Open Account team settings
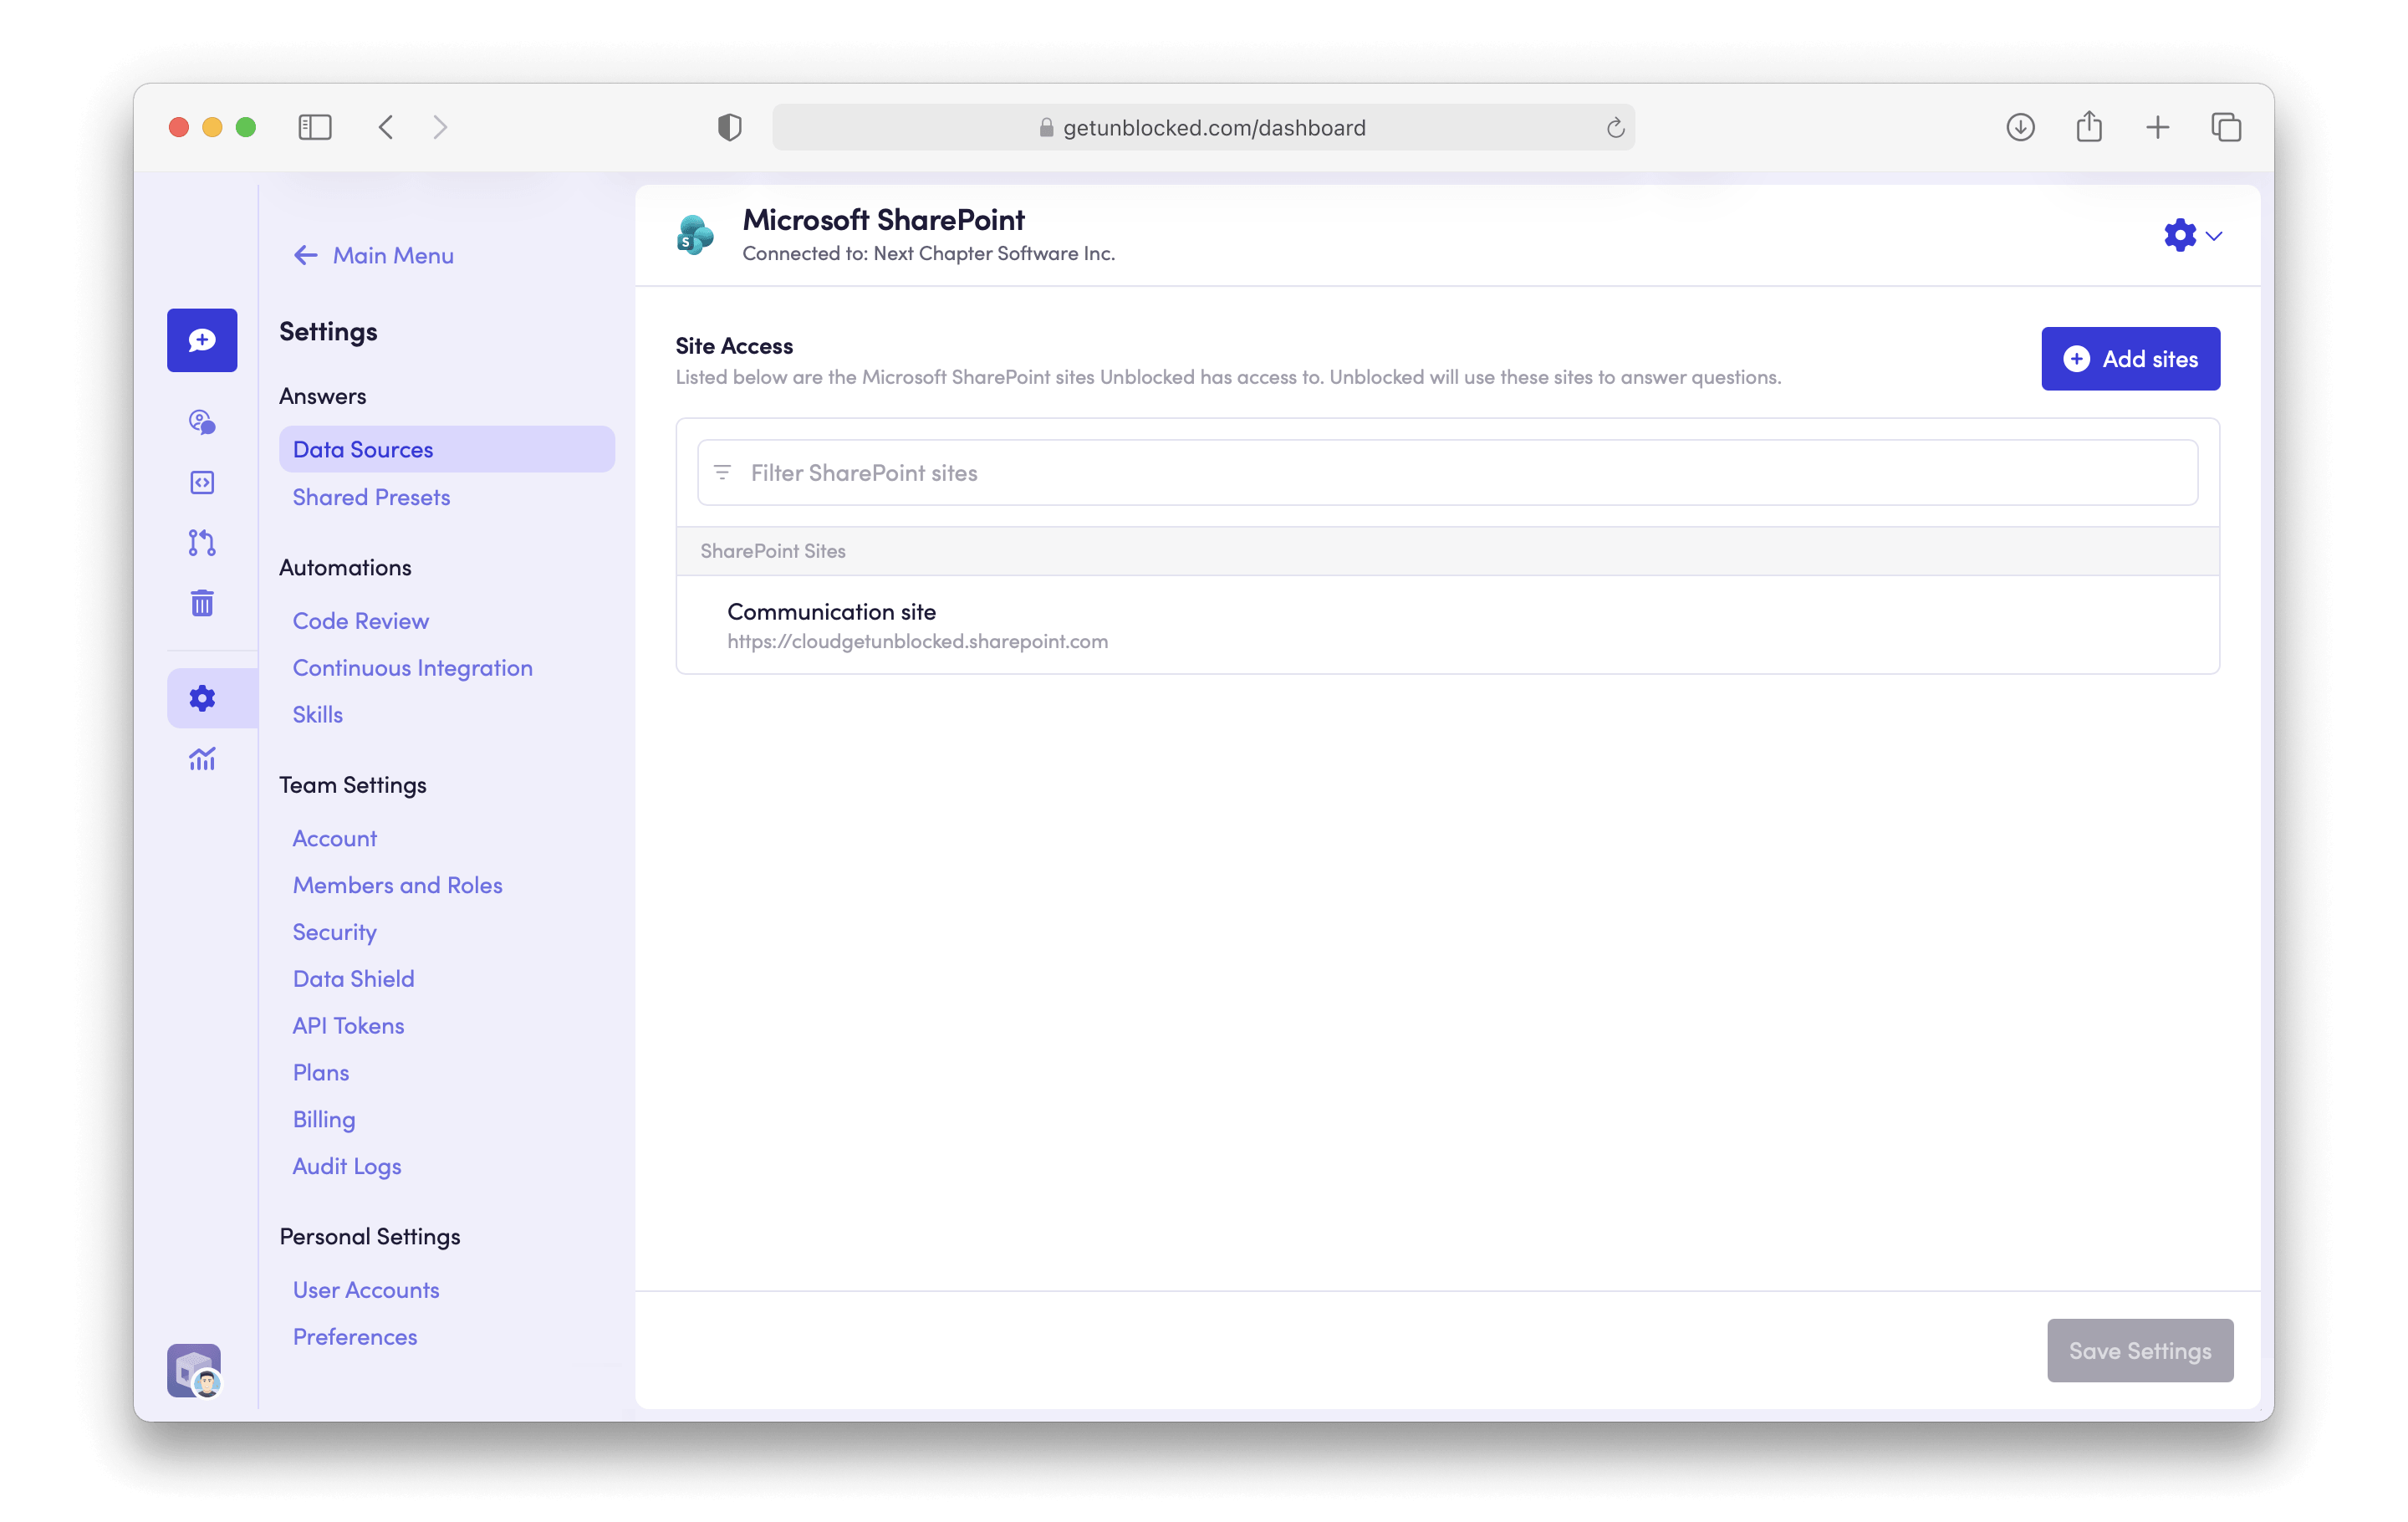2408x1522 pixels. (334, 838)
